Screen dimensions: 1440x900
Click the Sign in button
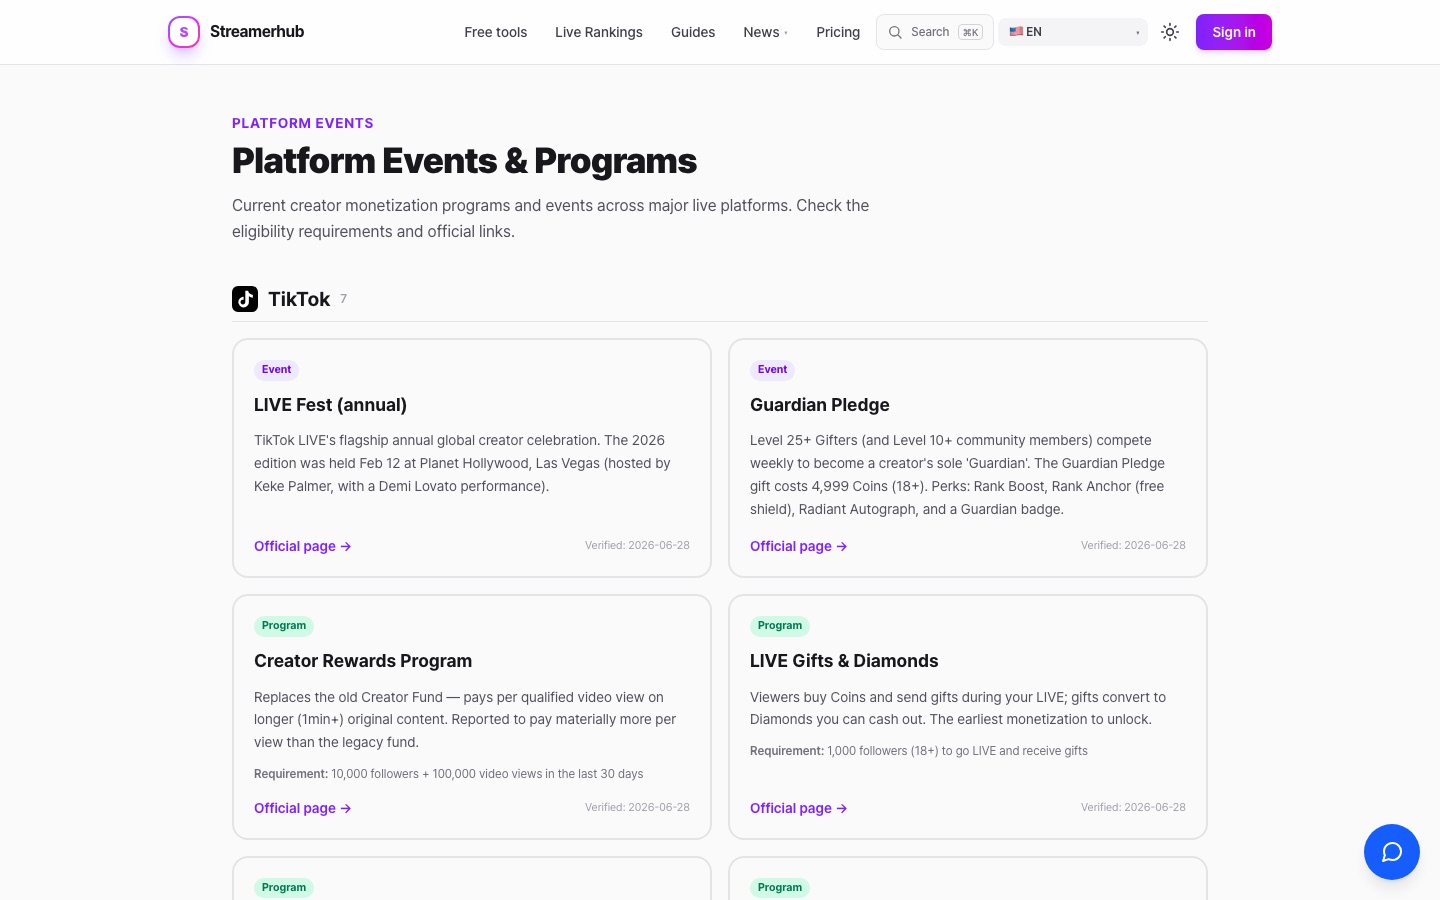[1234, 32]
